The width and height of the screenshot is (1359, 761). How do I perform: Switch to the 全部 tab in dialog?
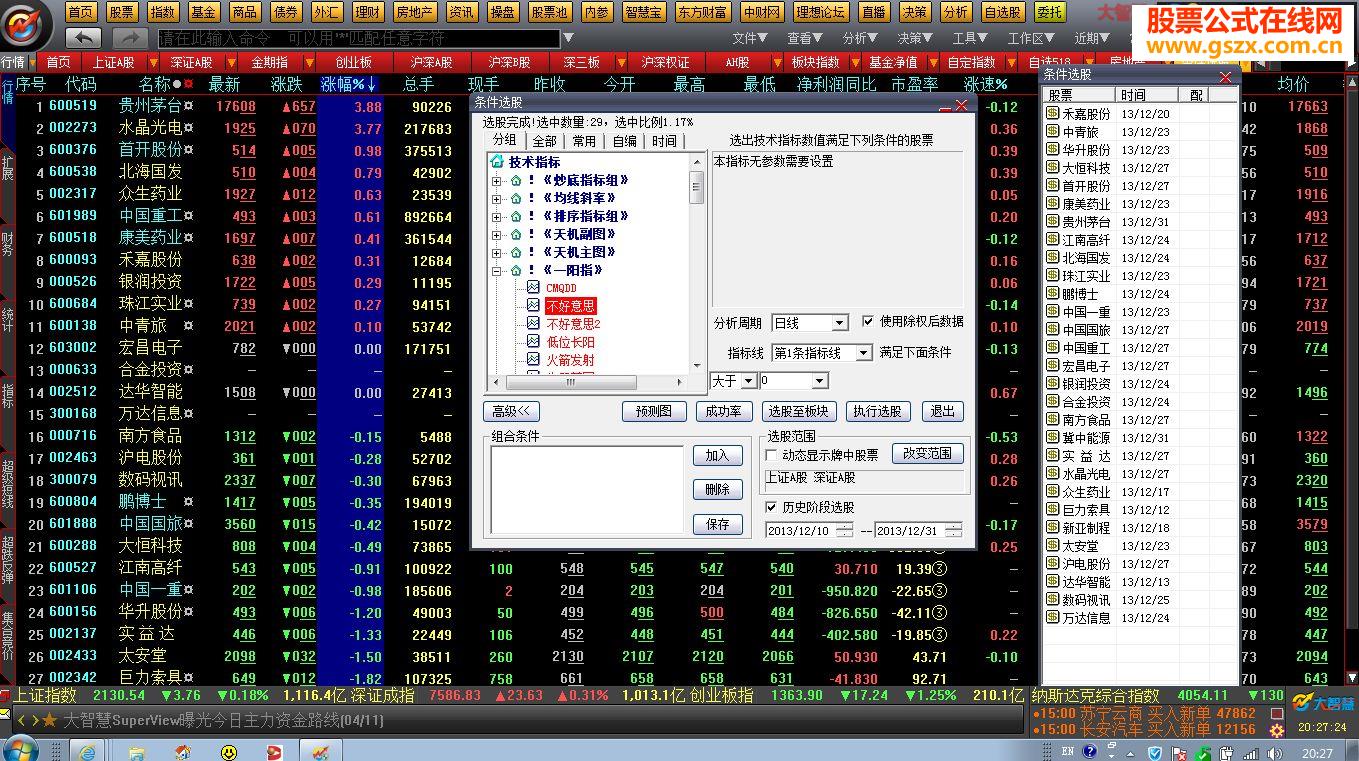(x=545, y=141)
